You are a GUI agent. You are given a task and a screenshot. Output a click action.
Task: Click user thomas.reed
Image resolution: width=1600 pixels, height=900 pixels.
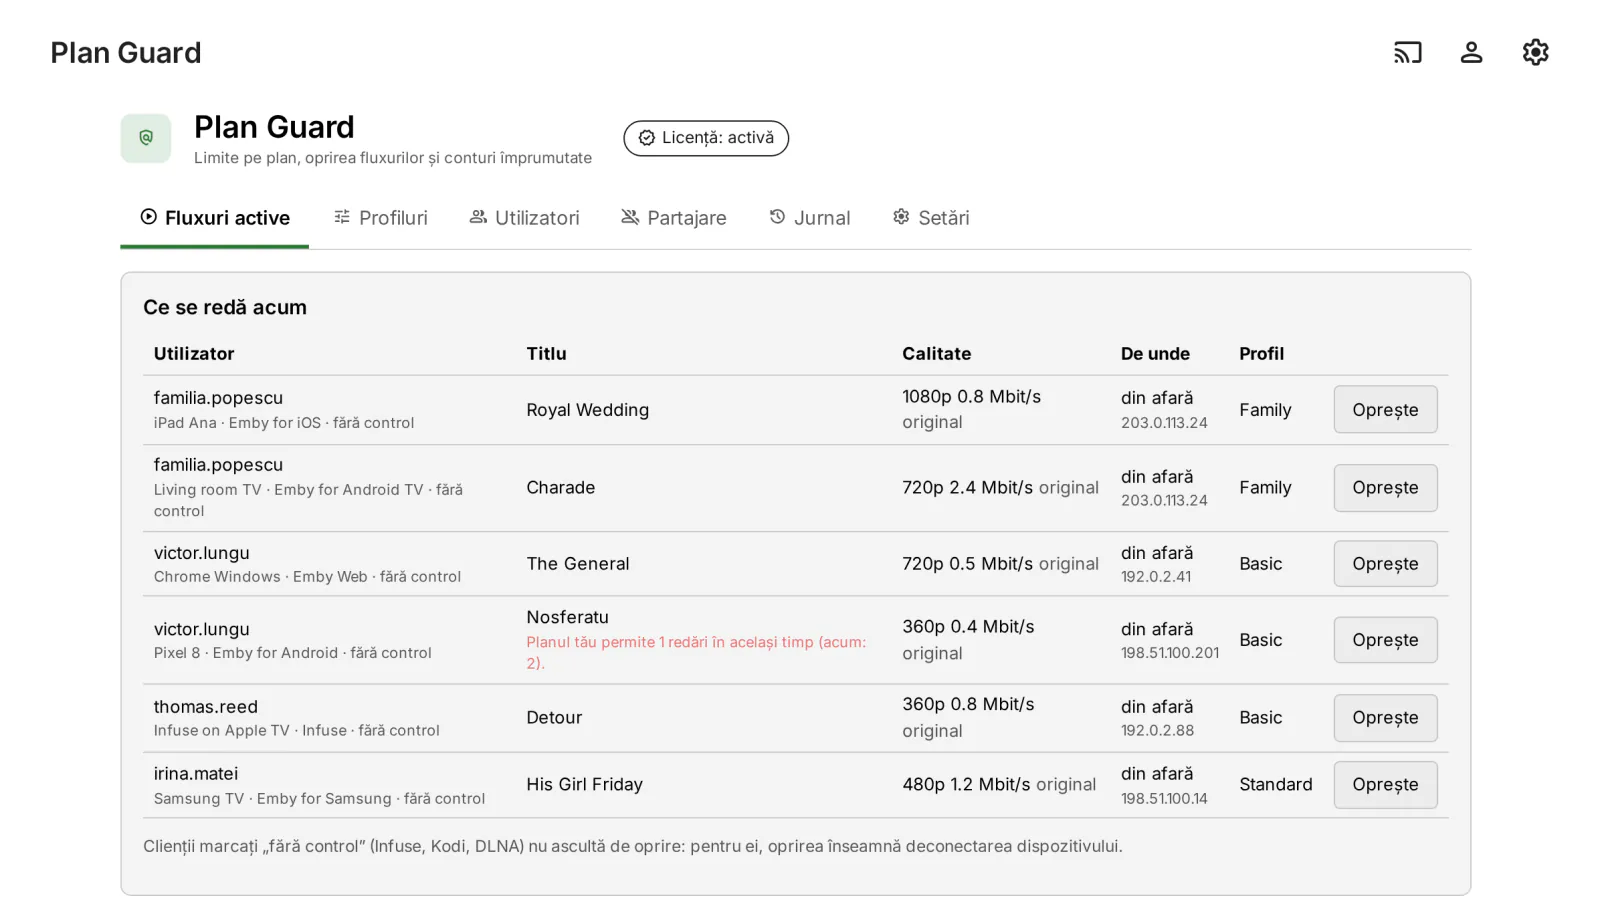tap(205, 707)
